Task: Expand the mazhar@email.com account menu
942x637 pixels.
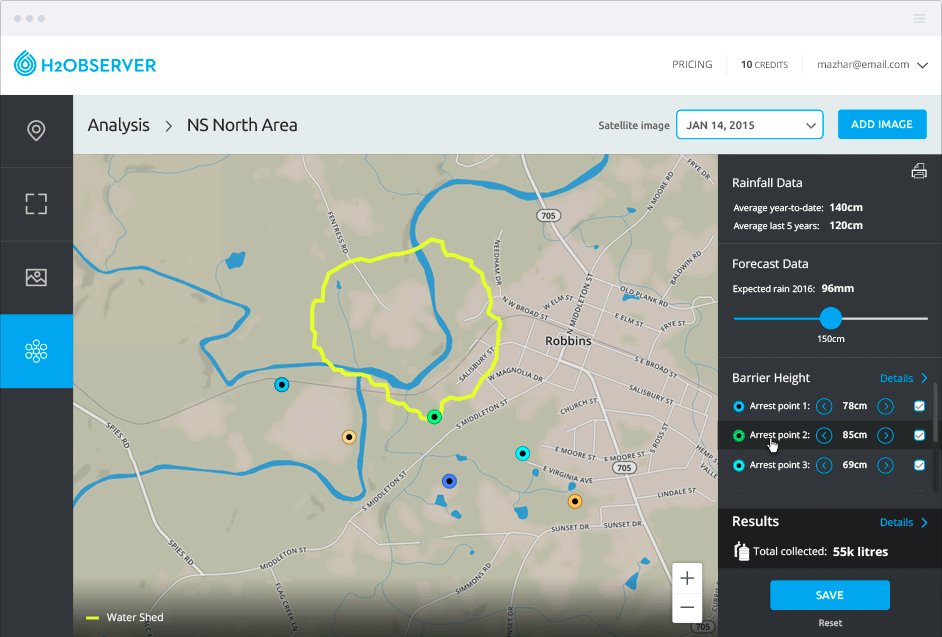Action: (872, 65)
